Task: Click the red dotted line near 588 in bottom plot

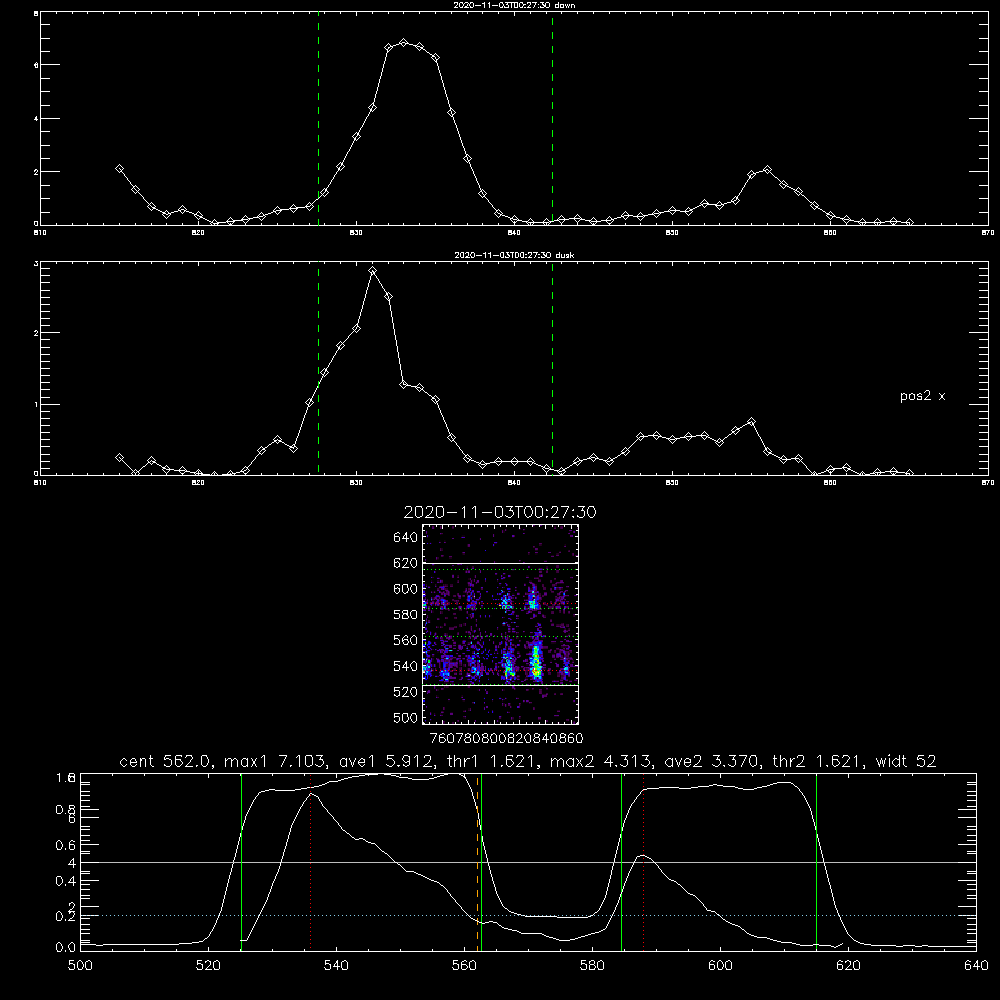Action: coord(643,862)
